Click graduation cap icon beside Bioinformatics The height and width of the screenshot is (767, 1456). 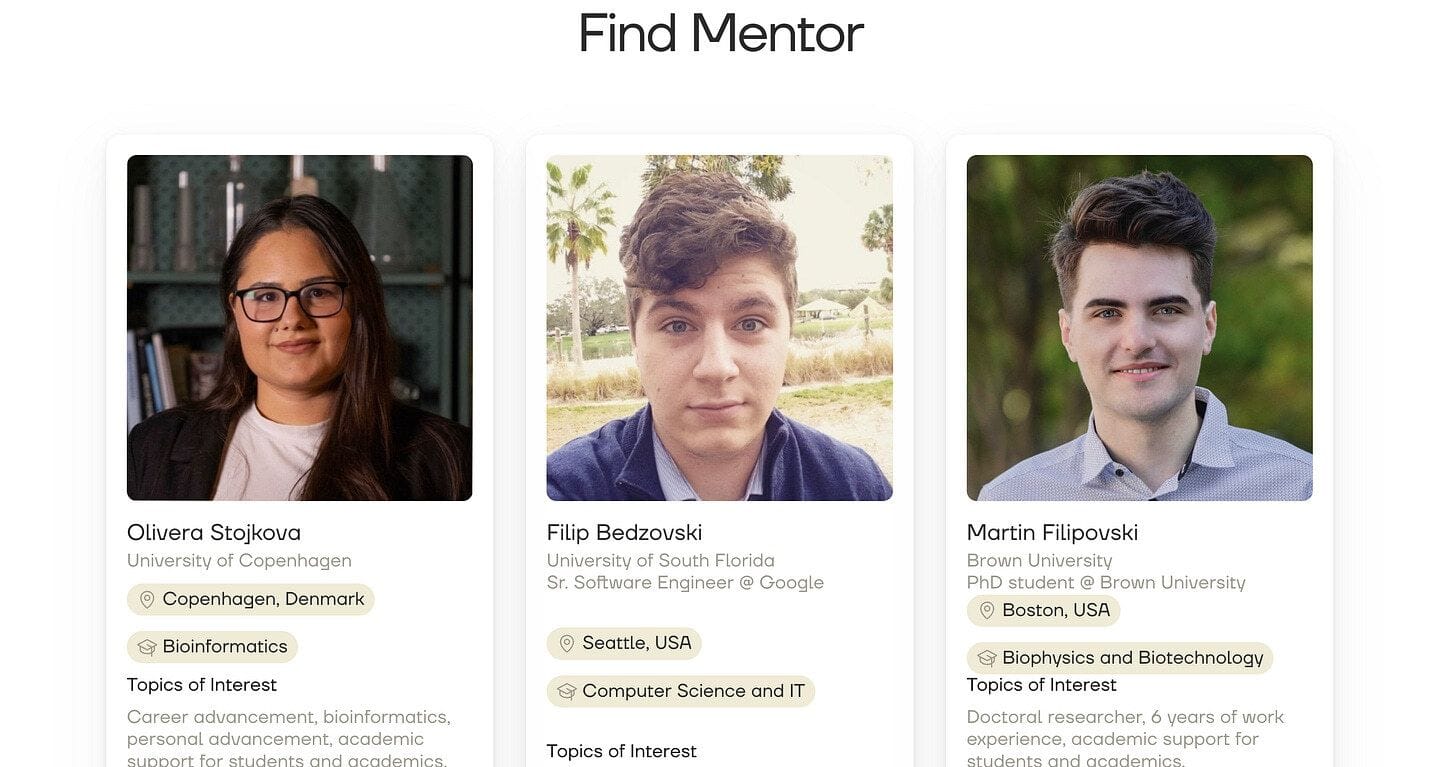point(147,647)
